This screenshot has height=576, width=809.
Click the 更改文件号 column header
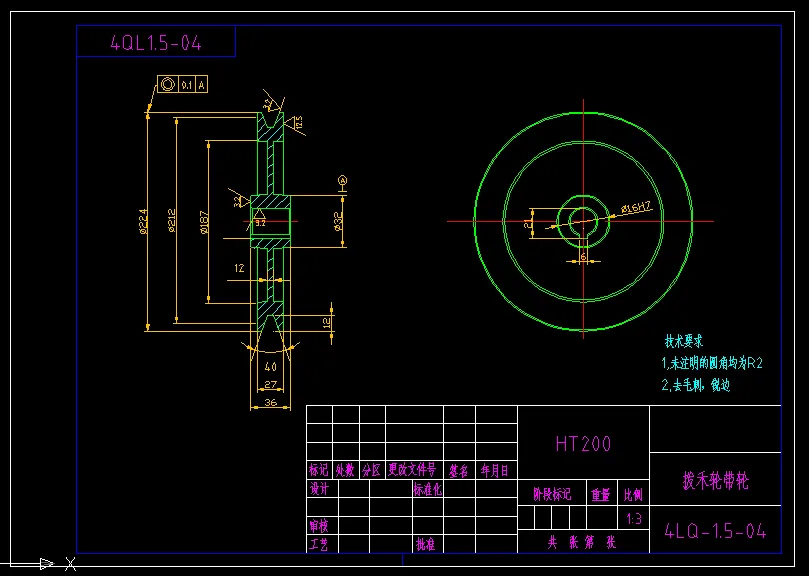[413, 470]
